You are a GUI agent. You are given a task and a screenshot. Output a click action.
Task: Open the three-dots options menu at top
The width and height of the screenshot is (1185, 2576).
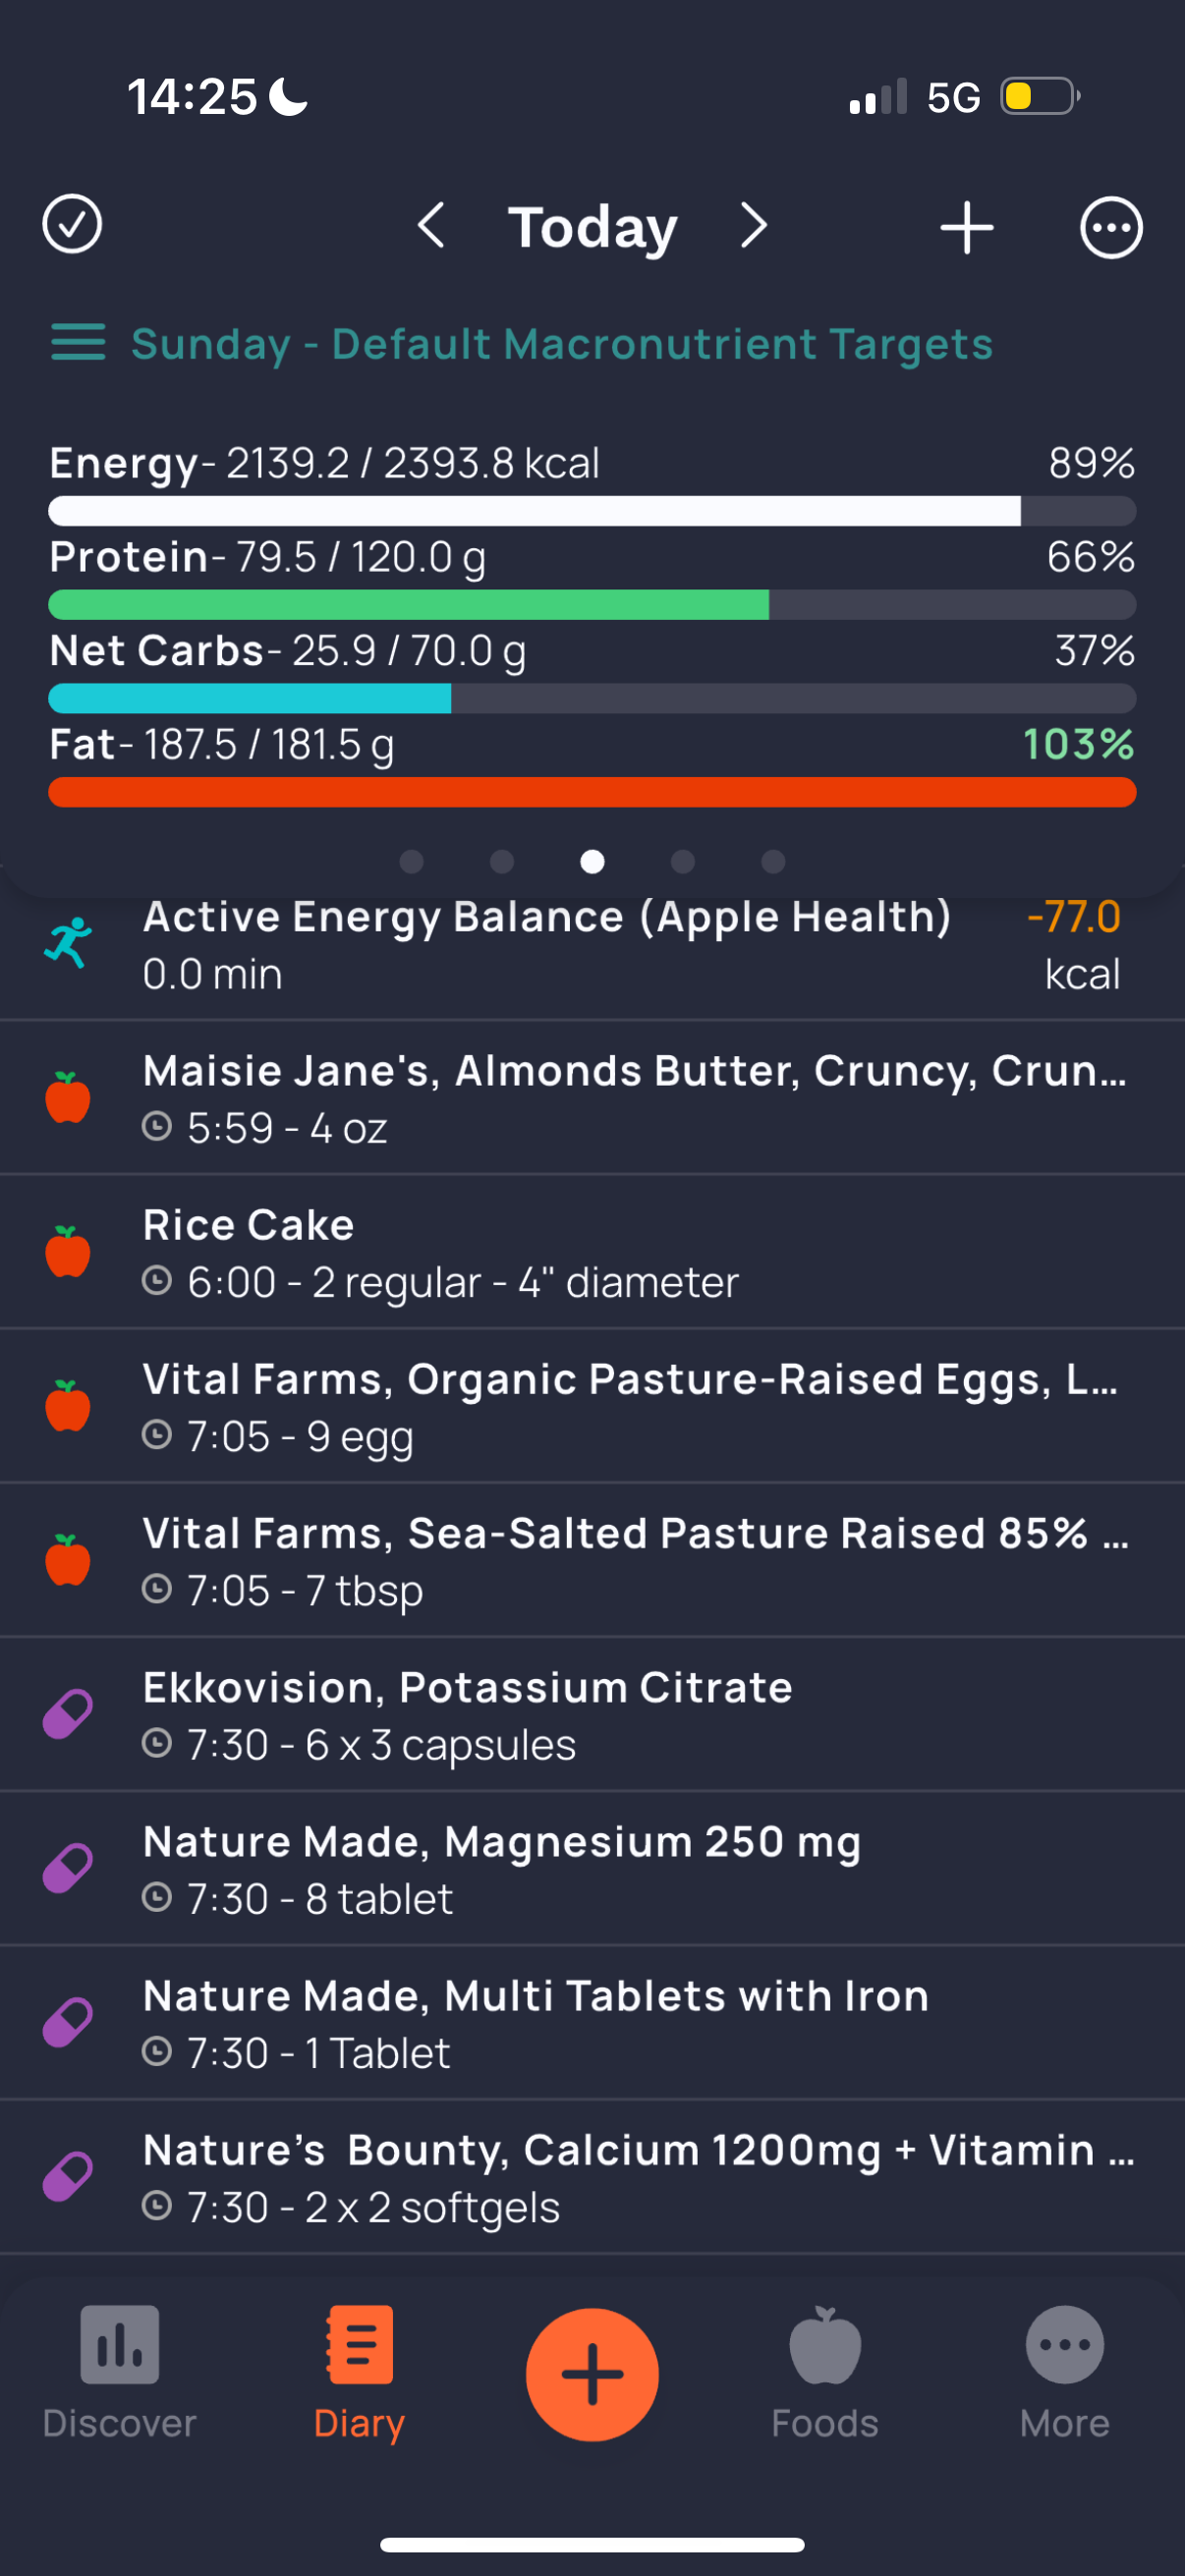(x=1111, y=227)
